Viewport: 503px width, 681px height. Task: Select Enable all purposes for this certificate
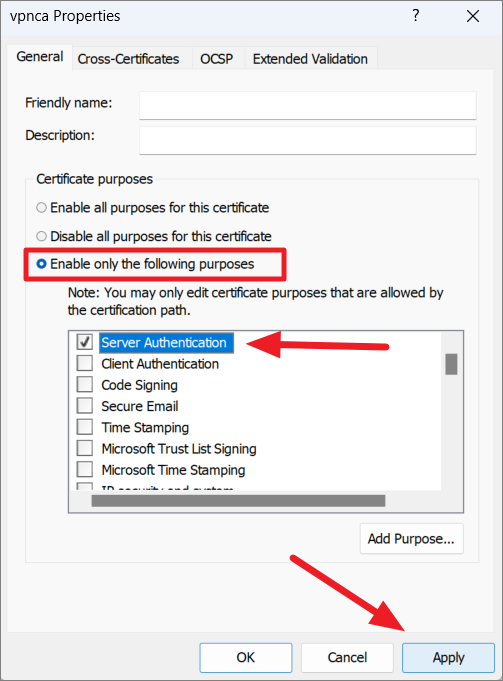click(x=41, y=208)
